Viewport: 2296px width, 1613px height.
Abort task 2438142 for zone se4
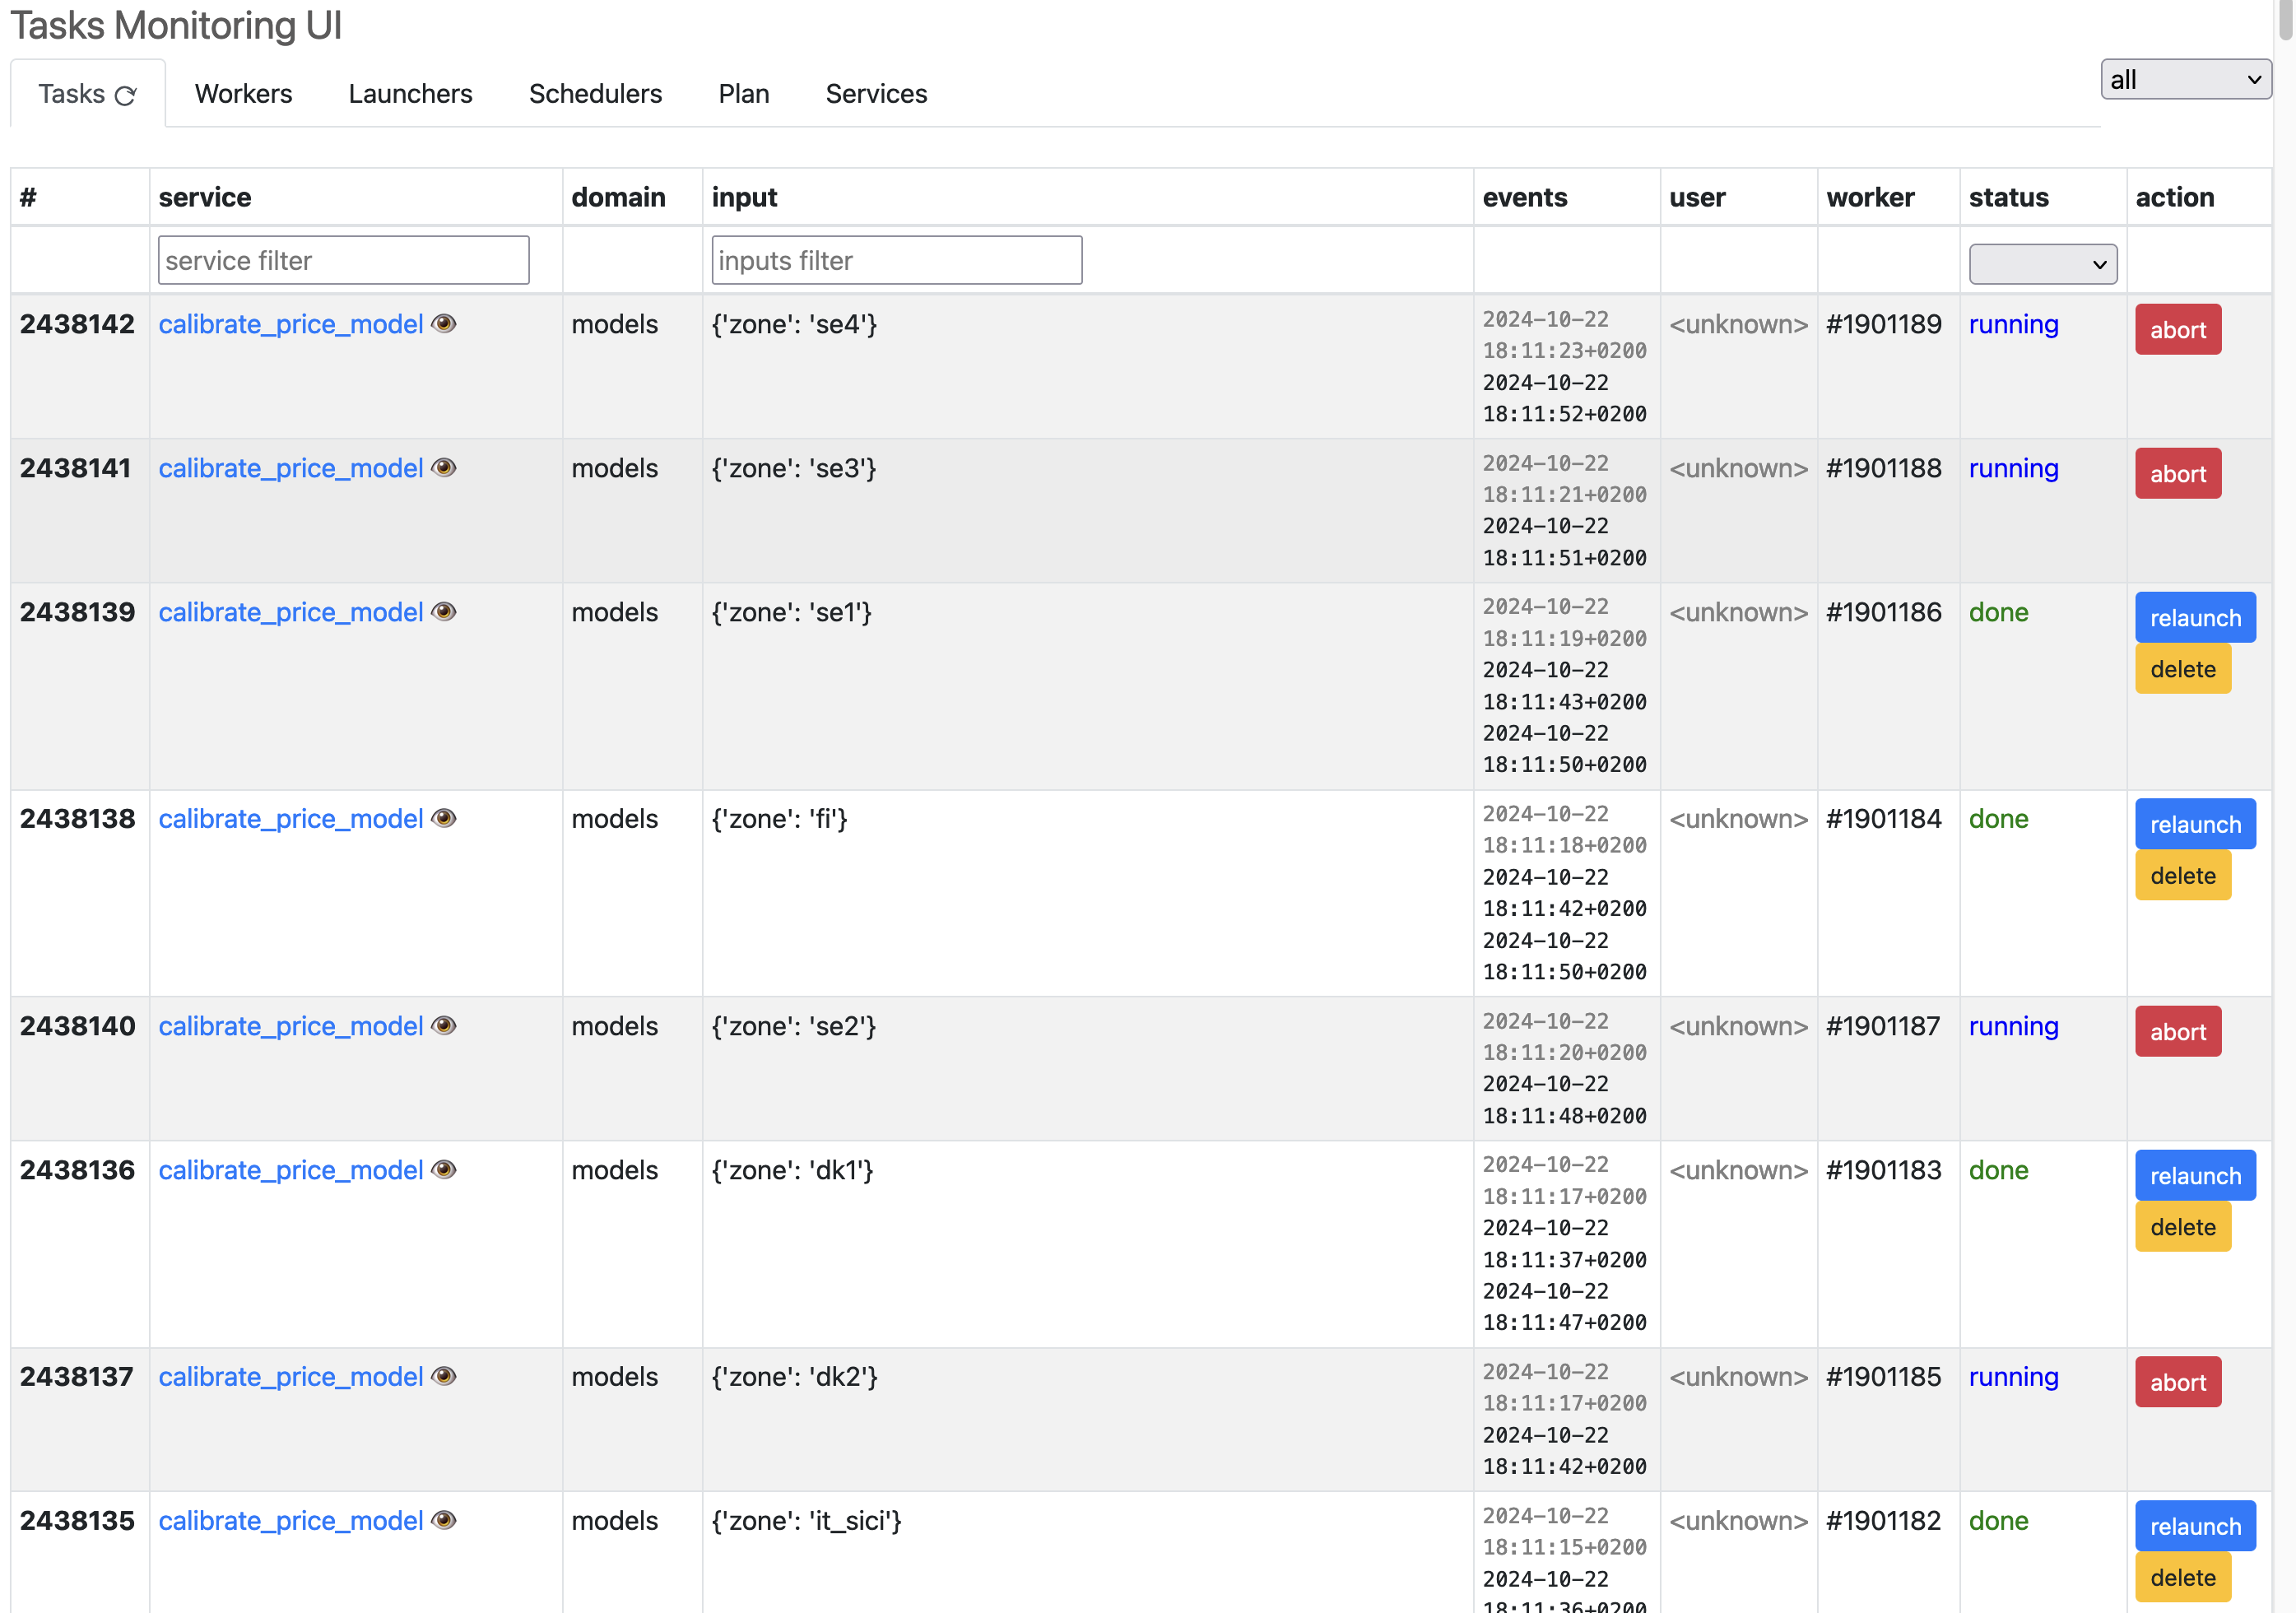point(2178,329)
